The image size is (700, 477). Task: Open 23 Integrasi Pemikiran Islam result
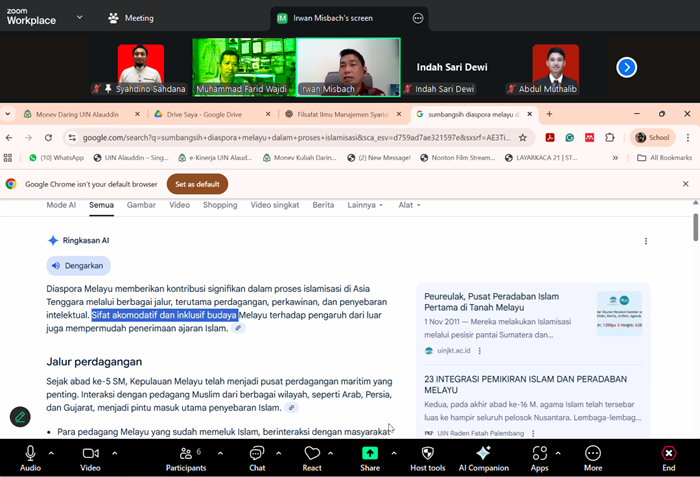525,385
